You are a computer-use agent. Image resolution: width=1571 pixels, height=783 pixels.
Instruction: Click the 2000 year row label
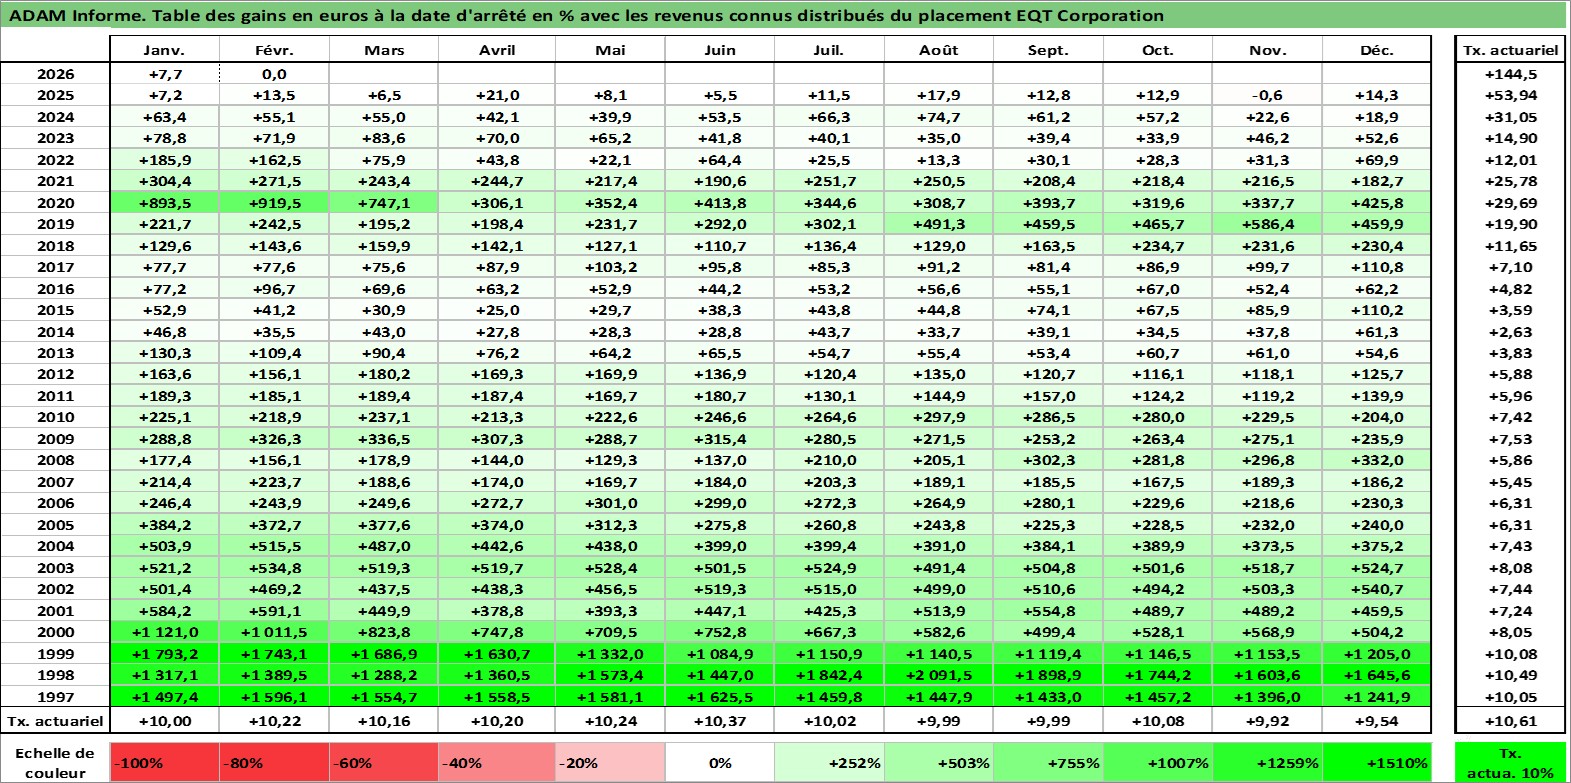55,632
